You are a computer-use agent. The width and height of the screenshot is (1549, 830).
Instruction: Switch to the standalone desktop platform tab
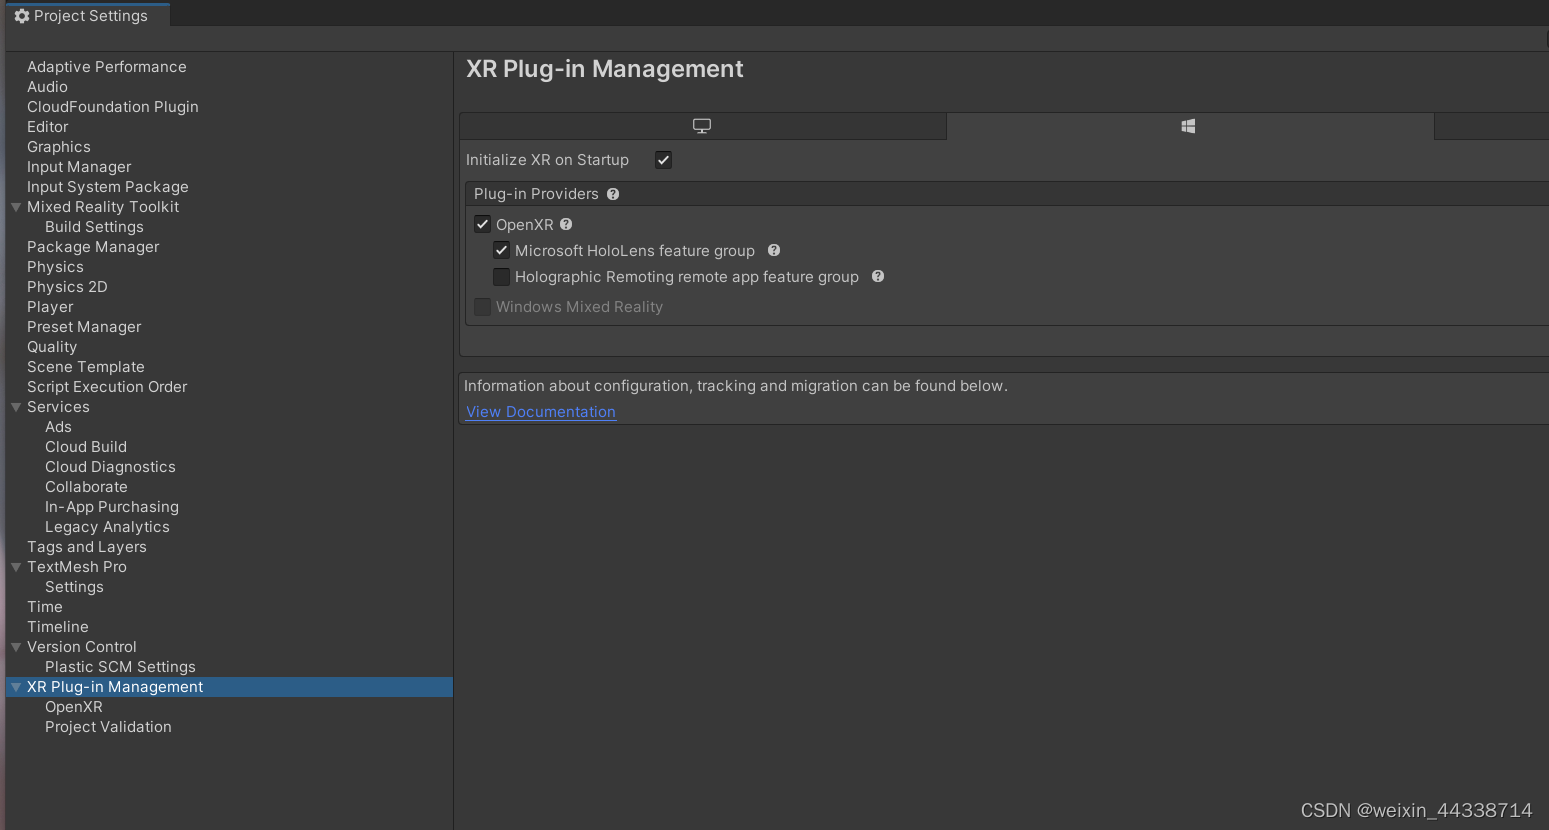click(x=702, y=126)
